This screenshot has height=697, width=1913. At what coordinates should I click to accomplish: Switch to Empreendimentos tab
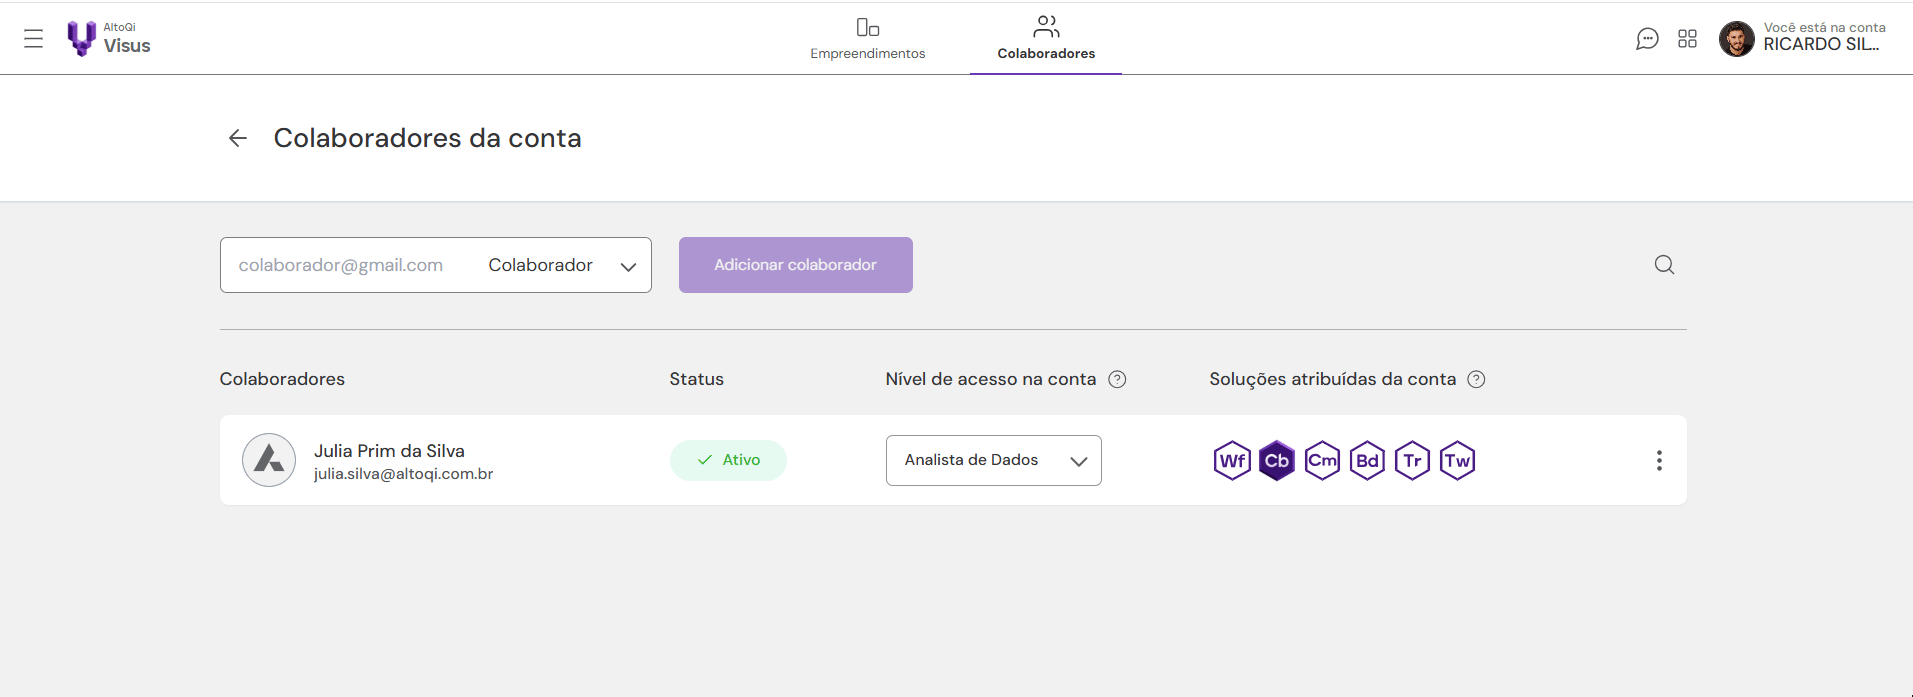click(868, 39)
